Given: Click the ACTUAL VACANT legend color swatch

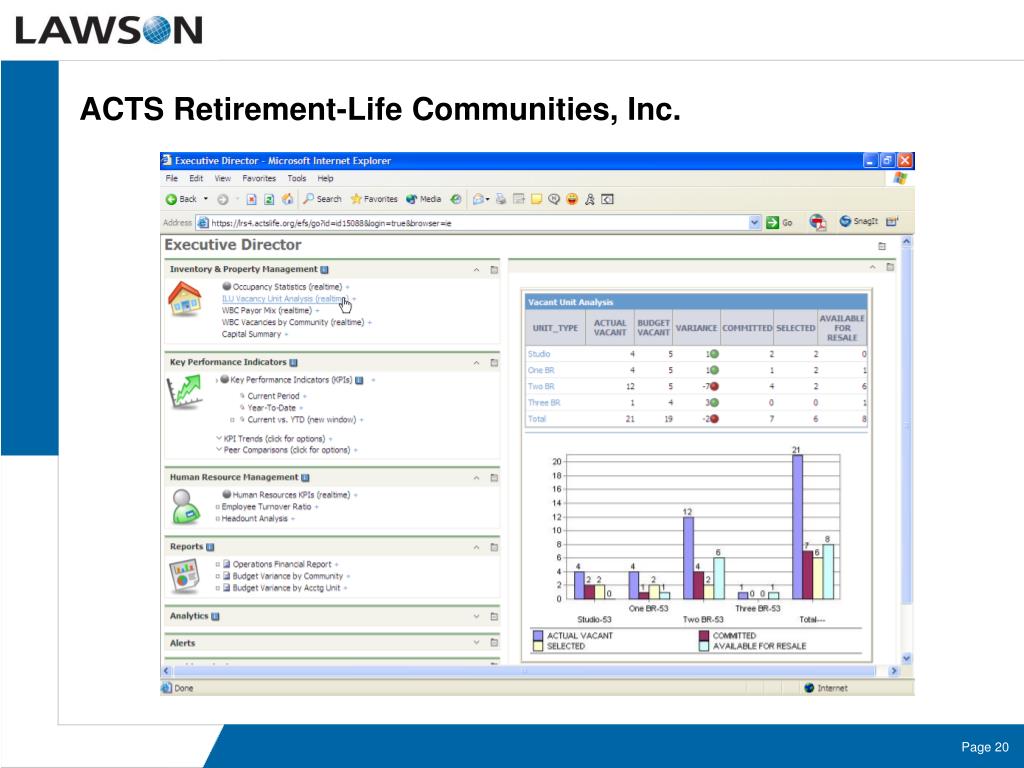Looking at the screenshot, I should [x=538, y=635].
